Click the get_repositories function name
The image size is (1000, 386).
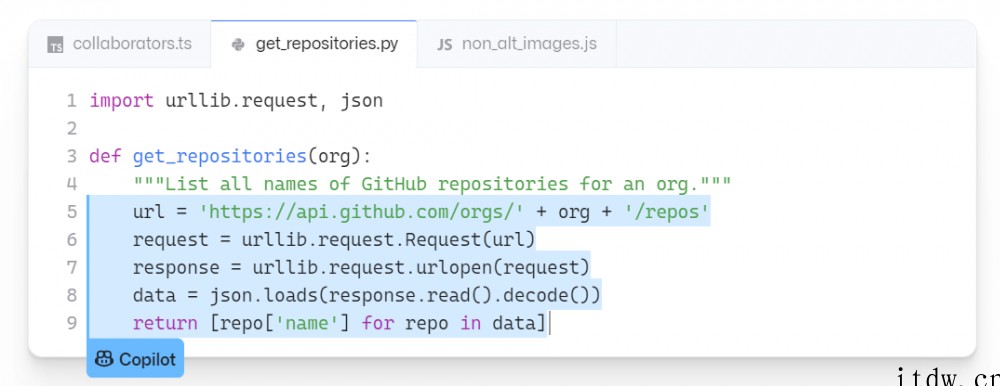click(219, 157)
